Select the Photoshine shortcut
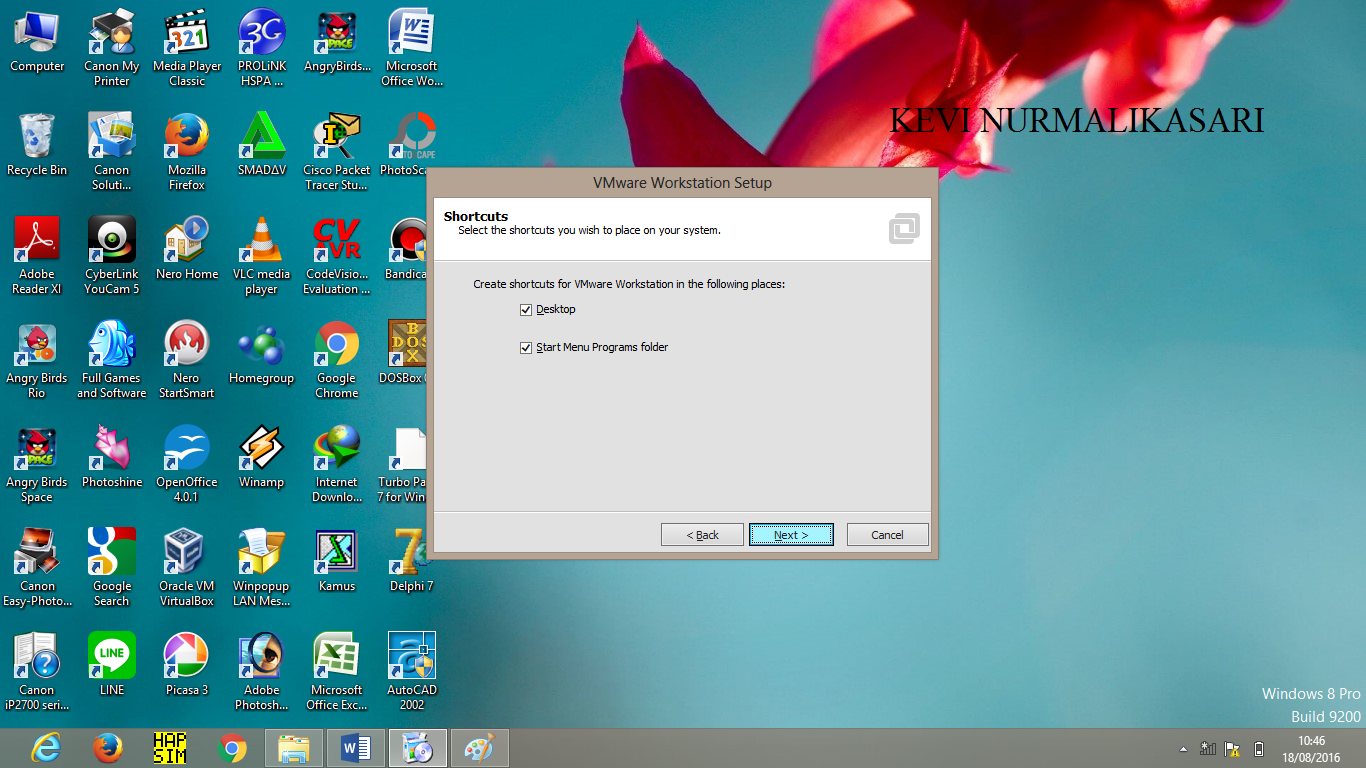Viewport: 1366px width, 768px height. [x=112, y=458]
